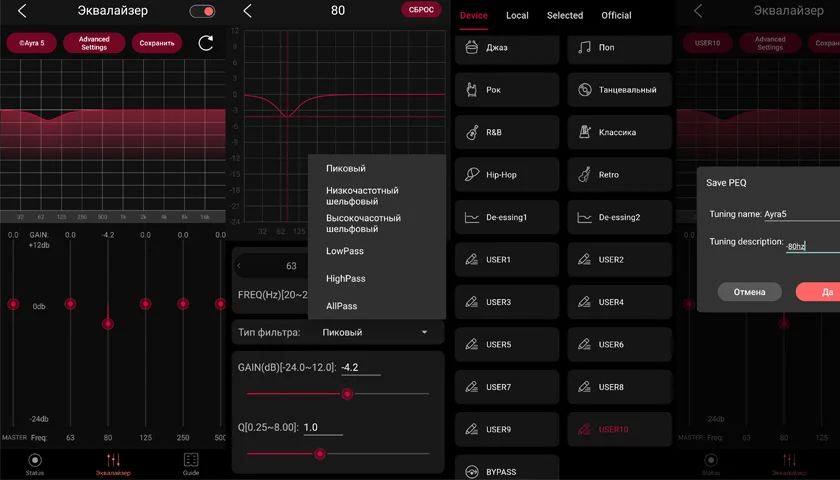Viewport: 840px width, 480px height.
Task: Open the Status tab icon
Action: point(35,463)
